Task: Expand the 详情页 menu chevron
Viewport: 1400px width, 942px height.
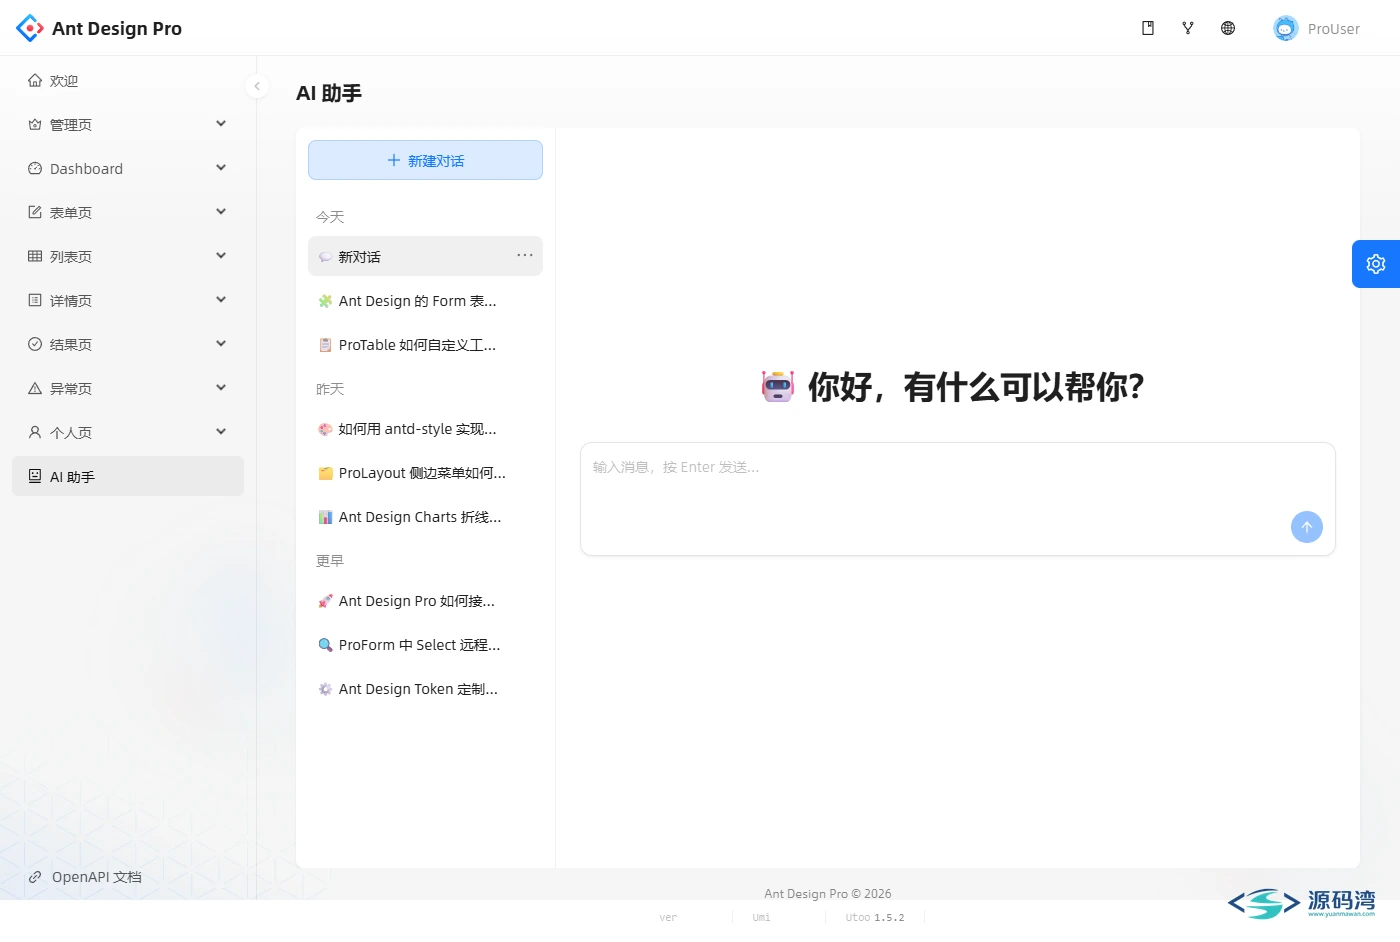Action: pyautogui.click(x=221, y=300)
